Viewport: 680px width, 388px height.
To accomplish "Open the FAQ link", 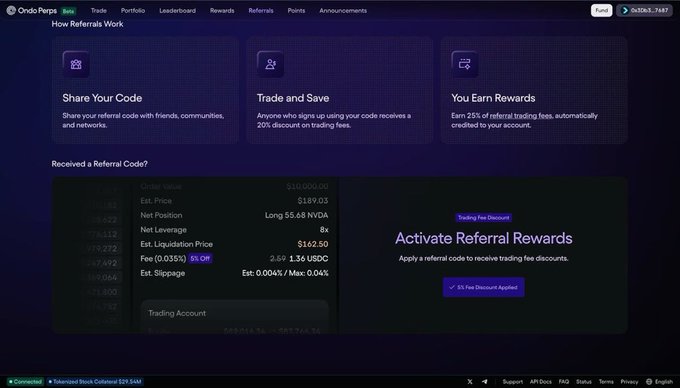I will coord(564,381).
